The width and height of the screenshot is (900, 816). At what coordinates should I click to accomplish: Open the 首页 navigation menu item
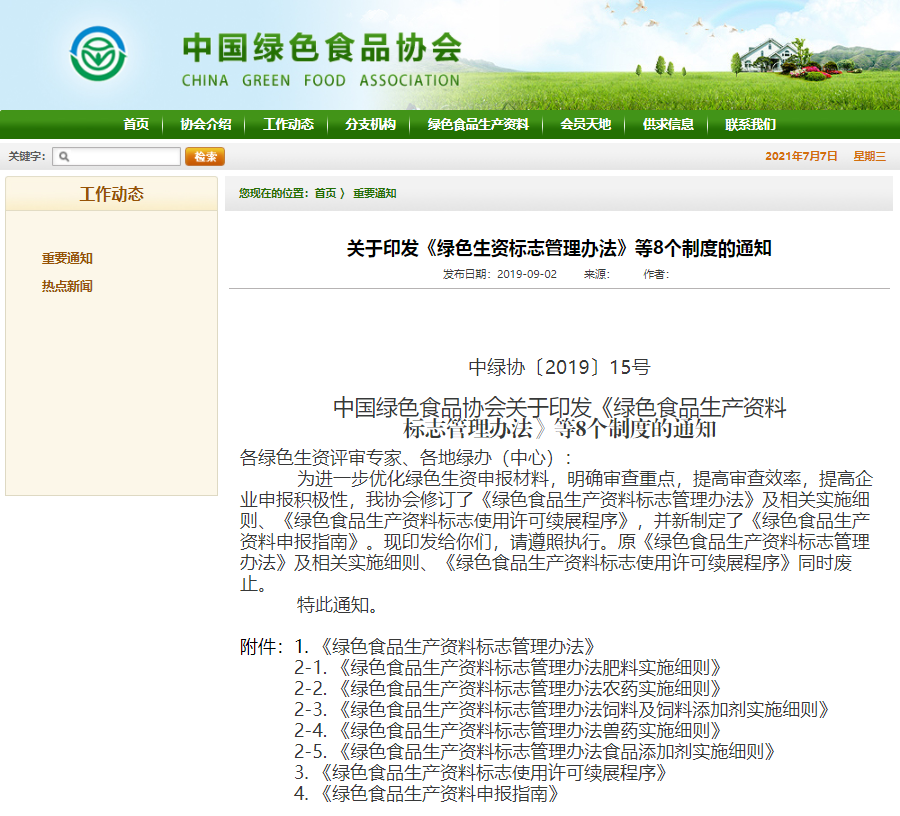click(x=136, y=125)
